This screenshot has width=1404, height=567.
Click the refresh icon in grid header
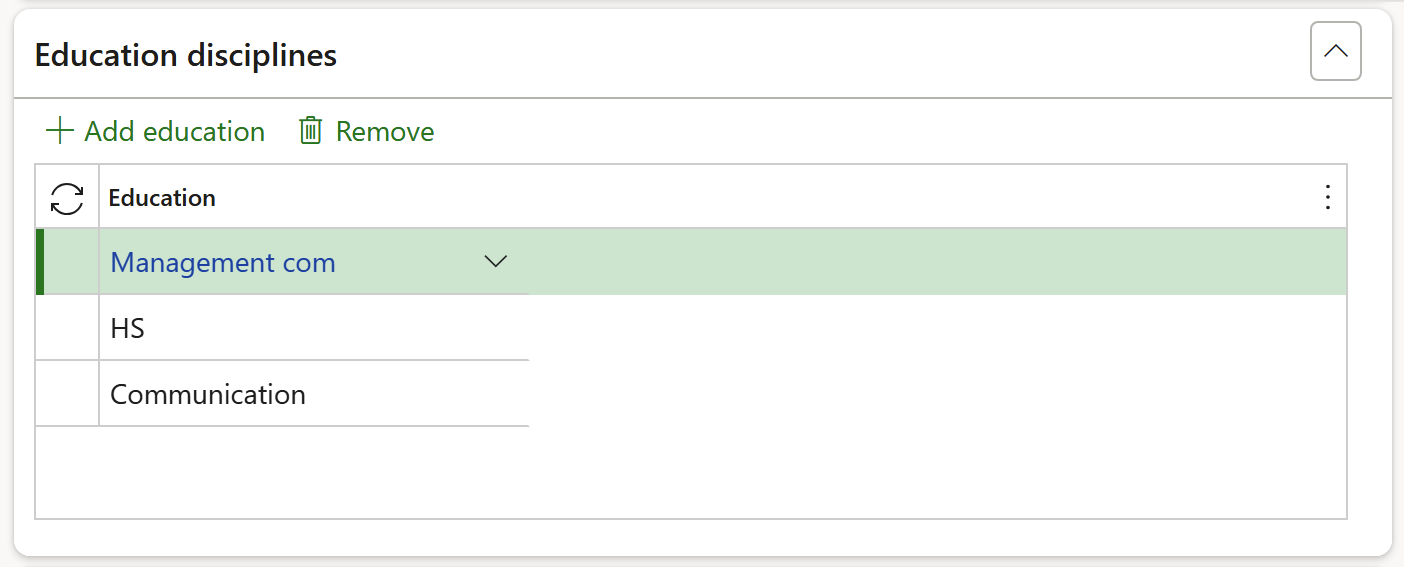coord(67,198)
